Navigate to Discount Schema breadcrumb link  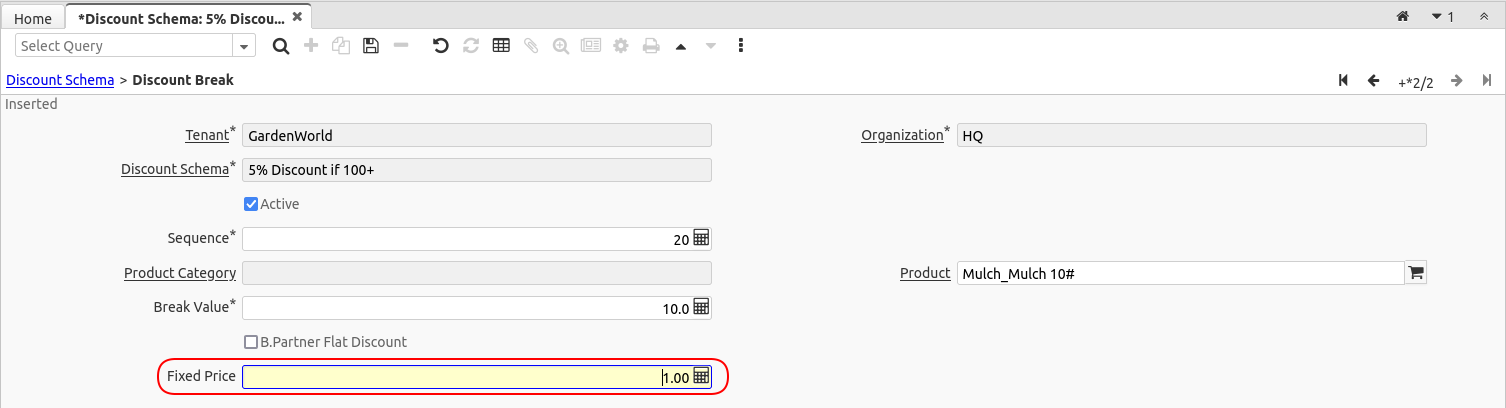click(x=60, y=80)
